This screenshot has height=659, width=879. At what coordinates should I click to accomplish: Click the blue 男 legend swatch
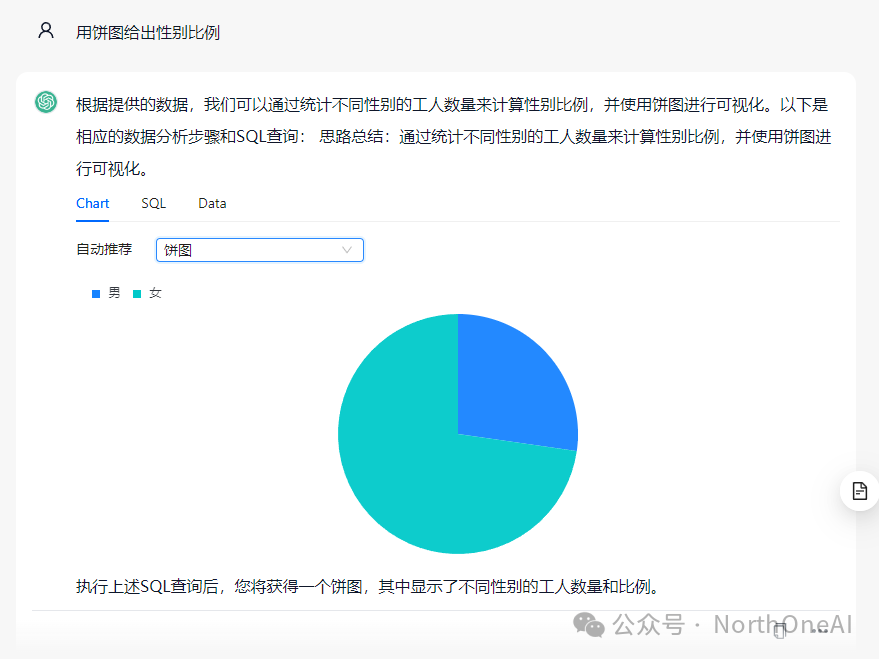(x=96, y=294)
